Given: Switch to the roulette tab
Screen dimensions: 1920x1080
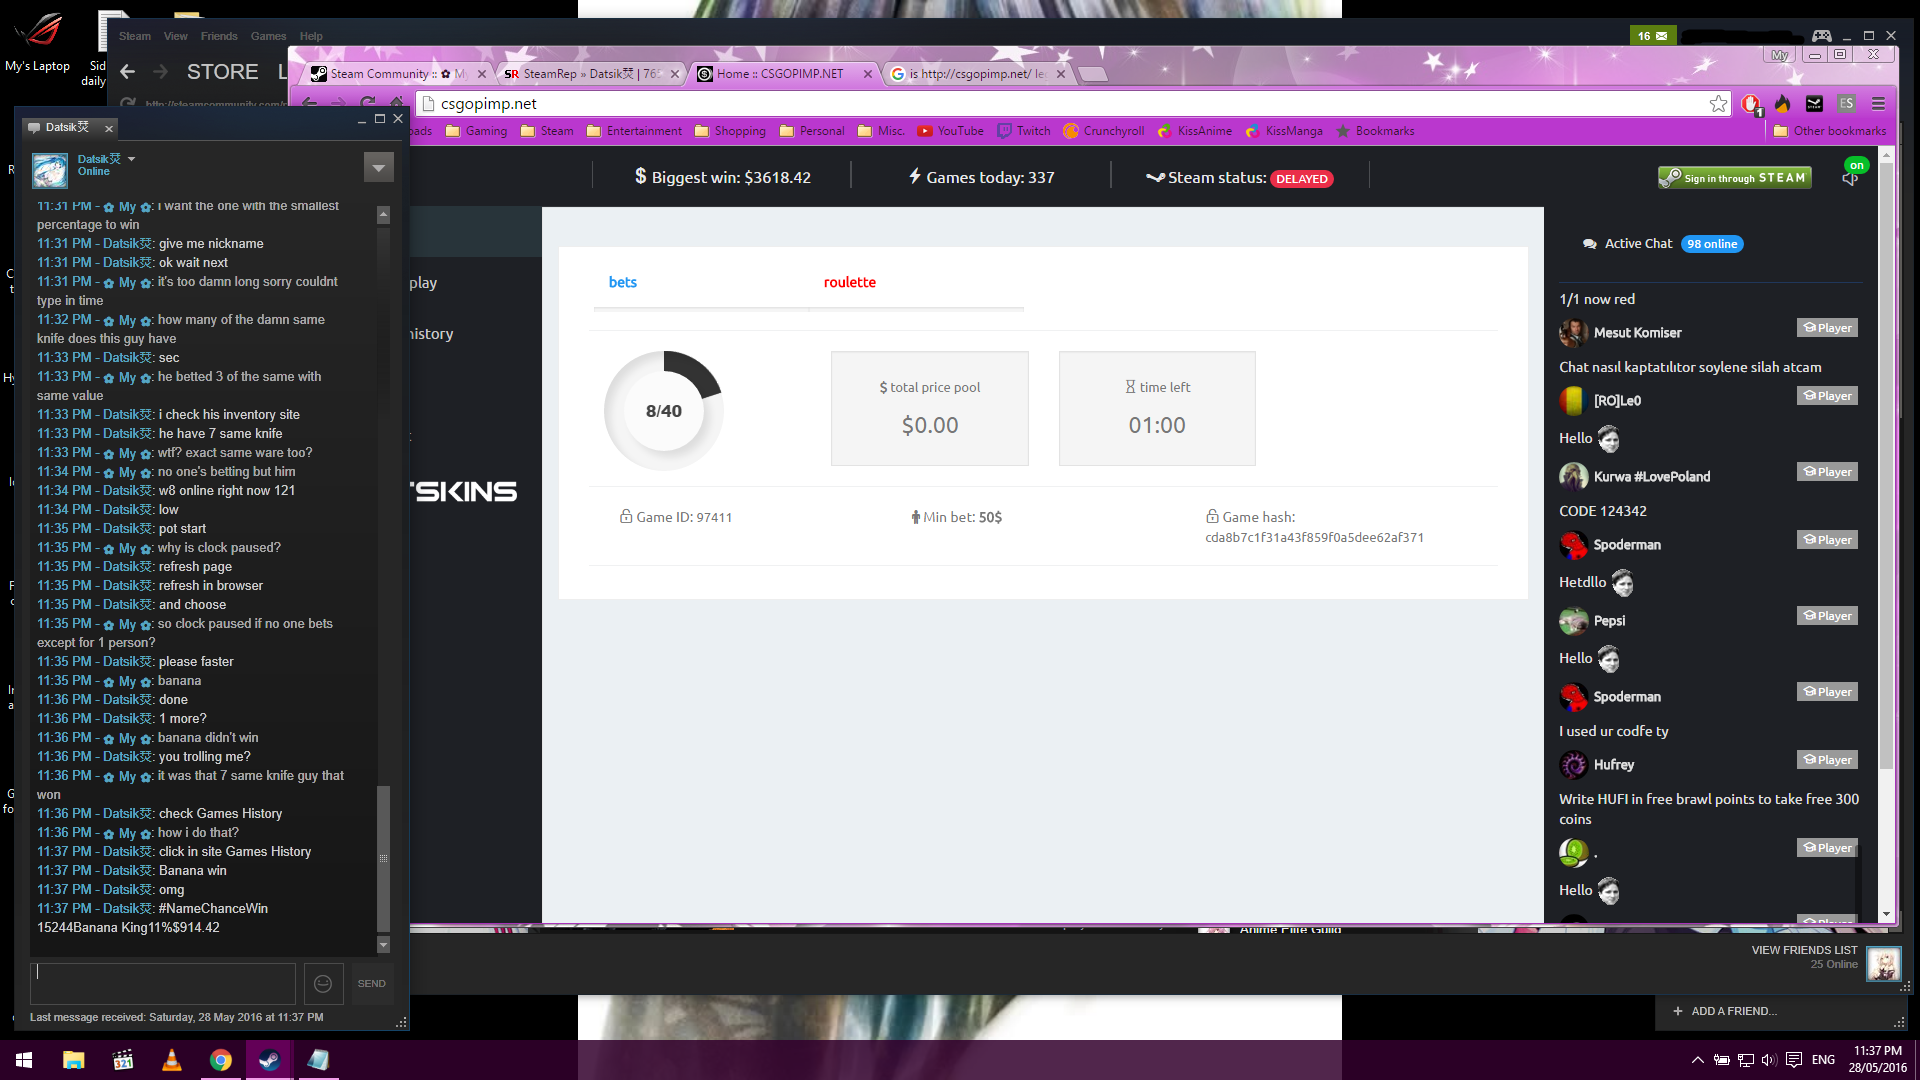Looking at the screenshot, I should (x=849, y=283).
